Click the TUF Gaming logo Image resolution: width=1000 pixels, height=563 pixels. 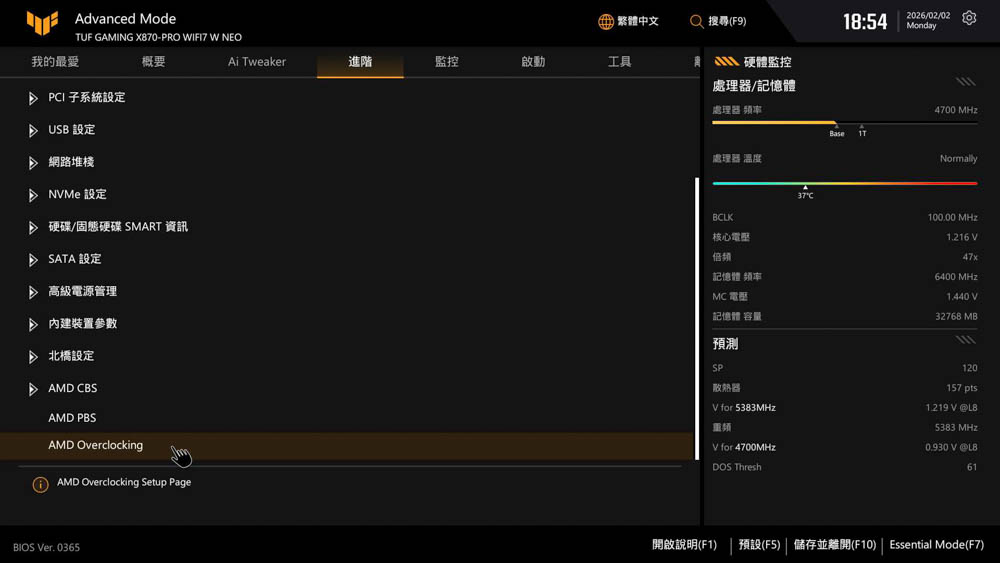coord(41,22)
